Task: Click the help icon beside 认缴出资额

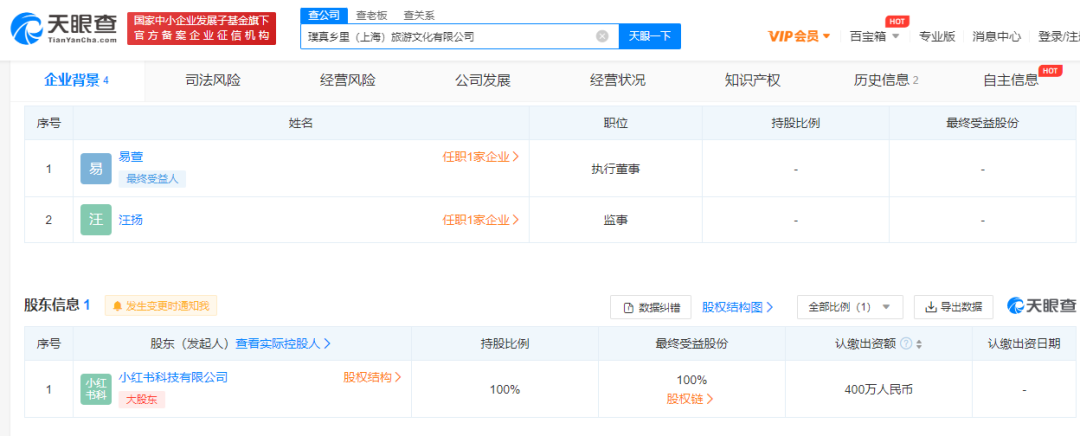Action: pyautogui.click(x=906, y=344)
